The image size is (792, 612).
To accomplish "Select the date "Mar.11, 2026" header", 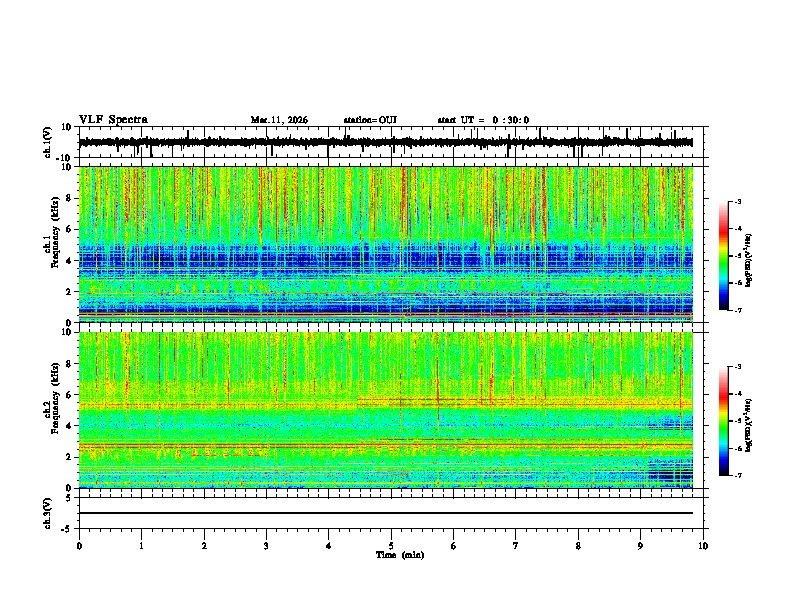I will click(279, 120).
